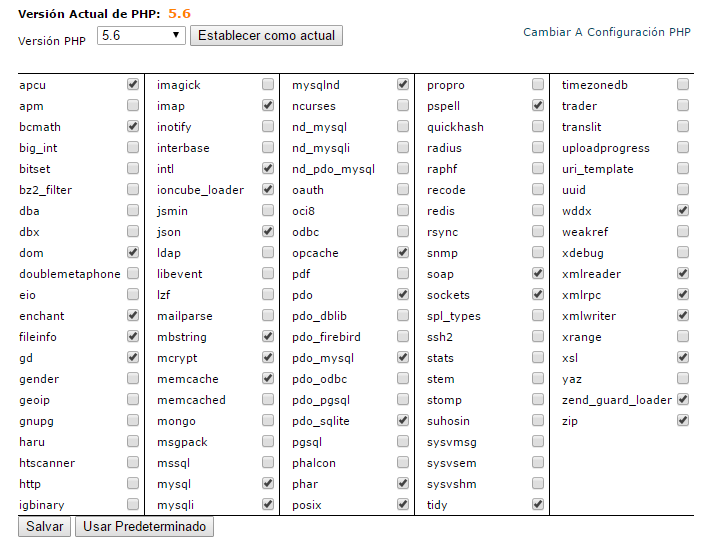Uncheck the apcu extension checkbox
Image resolution: width=714 pixels, height=542 pixels.
tap(133, 85)
